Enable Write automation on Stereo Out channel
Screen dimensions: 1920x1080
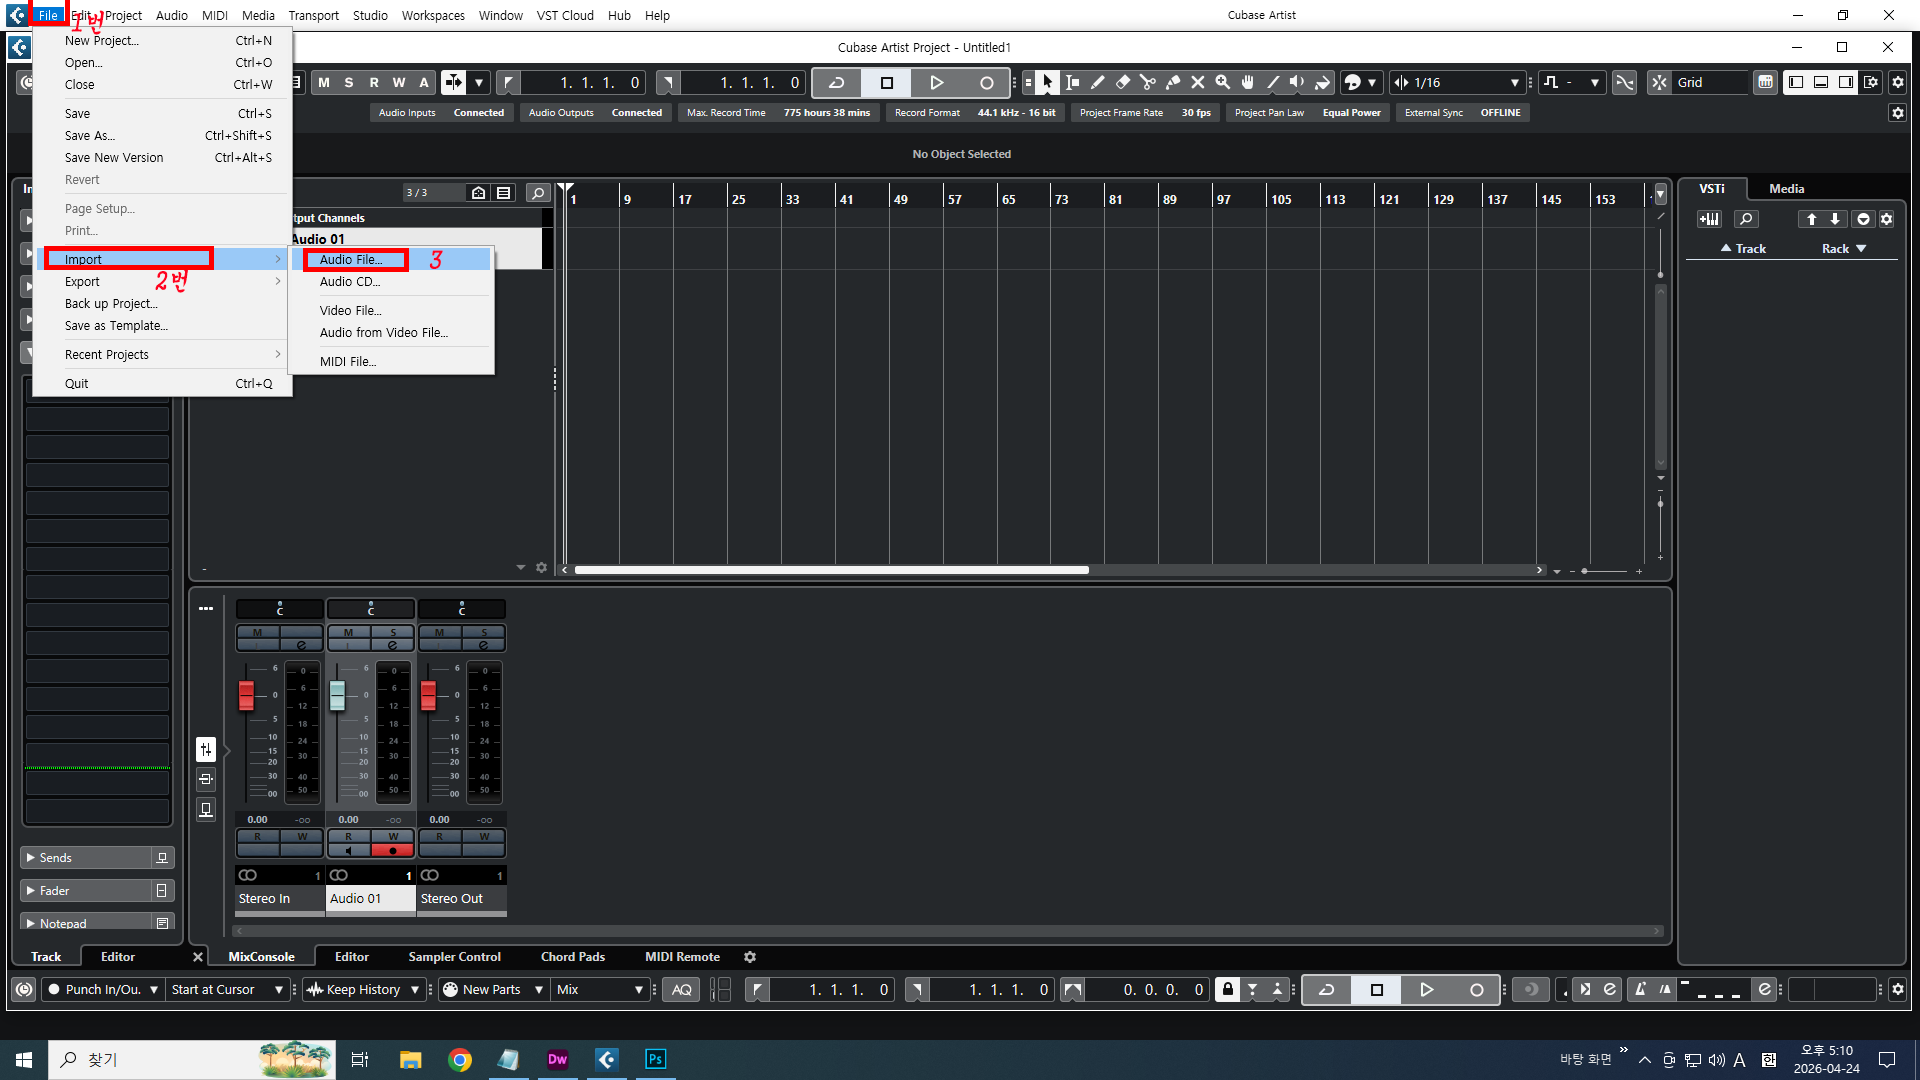[484, 836]
